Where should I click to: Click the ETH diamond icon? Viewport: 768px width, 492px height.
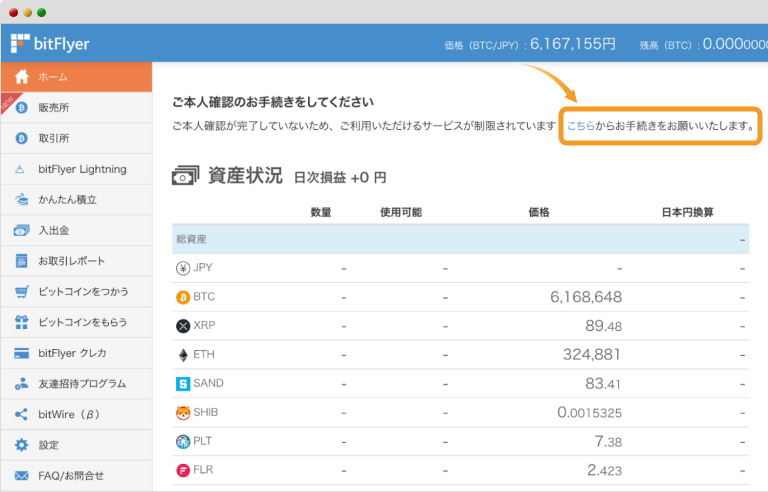(x=183, y=355)
